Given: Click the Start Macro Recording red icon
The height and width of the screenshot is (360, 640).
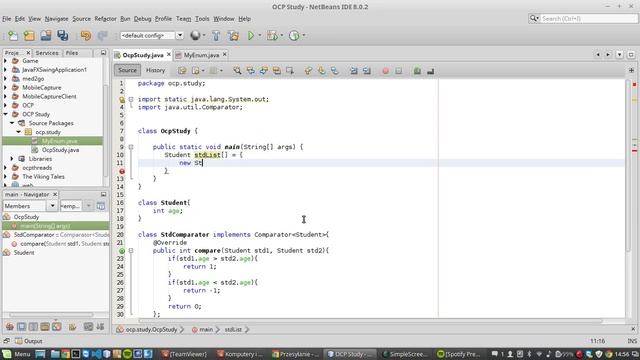Looking at the screenshot, I should tap(385, 71).
